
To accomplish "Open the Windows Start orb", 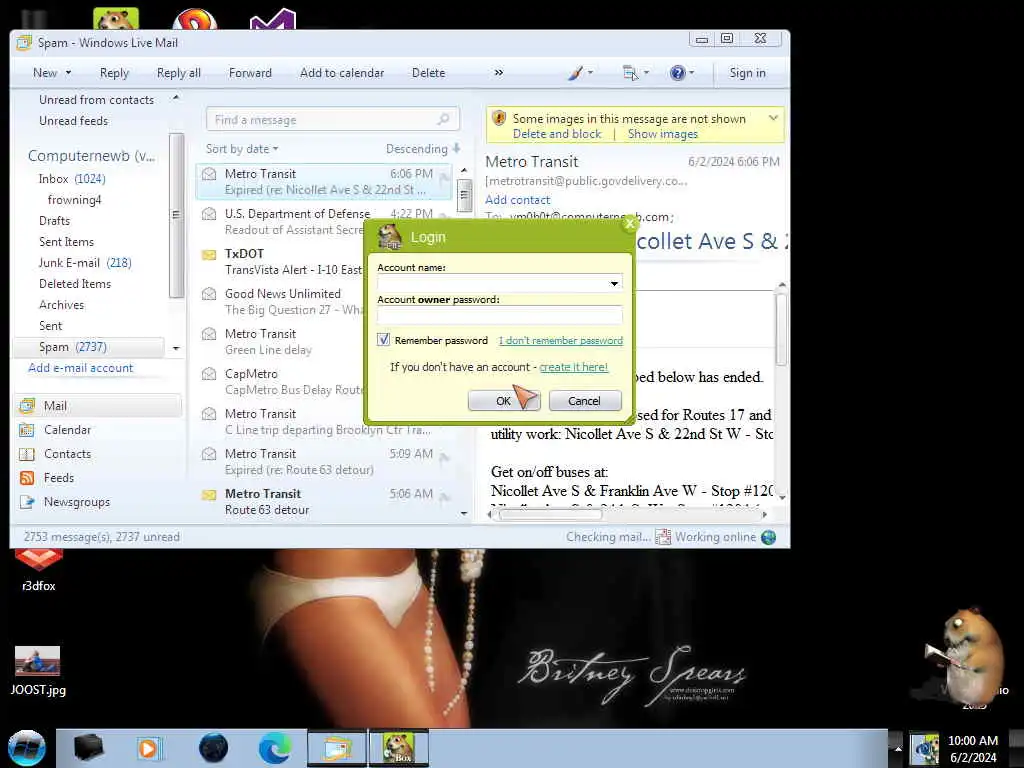I will [x=26, y=748].
